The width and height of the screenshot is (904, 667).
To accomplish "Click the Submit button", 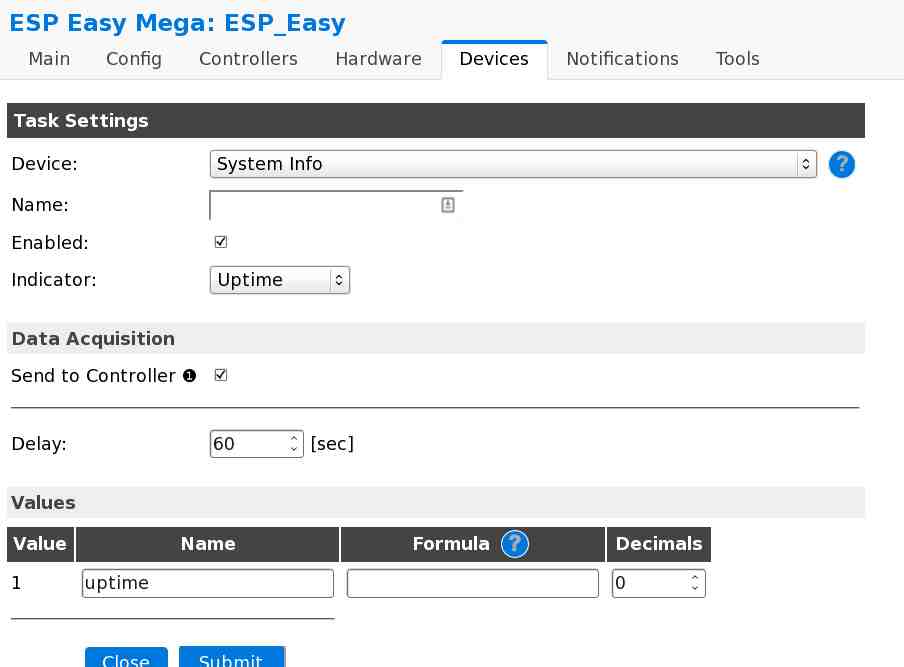I will 231,658.
